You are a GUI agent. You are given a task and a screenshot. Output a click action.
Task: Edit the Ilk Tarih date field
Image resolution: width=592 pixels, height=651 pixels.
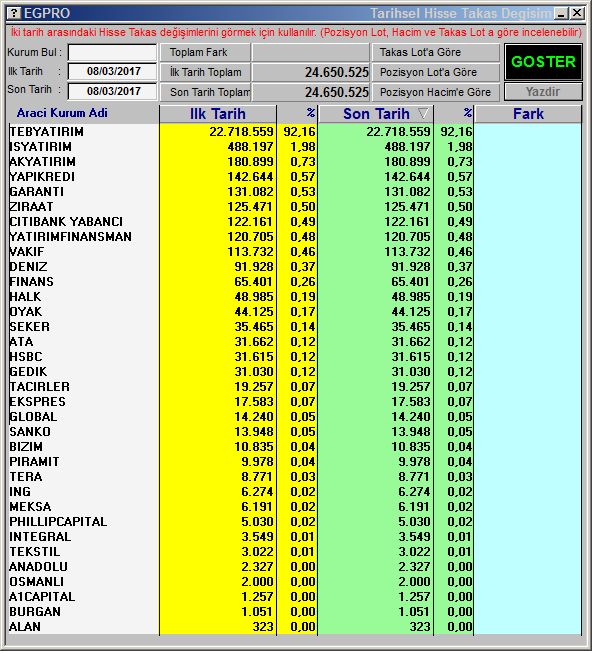click(x=113, y=71)
